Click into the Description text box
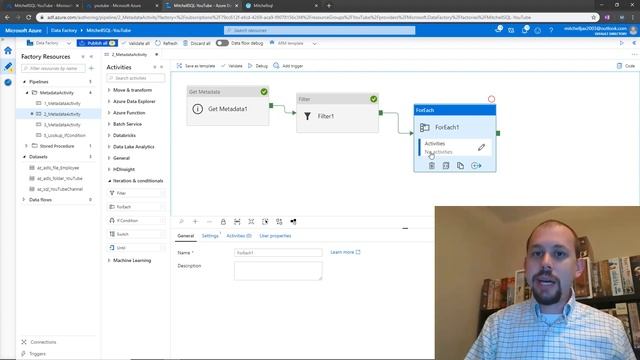This screenshot has width=640, height=360. (x=278, y=271)
